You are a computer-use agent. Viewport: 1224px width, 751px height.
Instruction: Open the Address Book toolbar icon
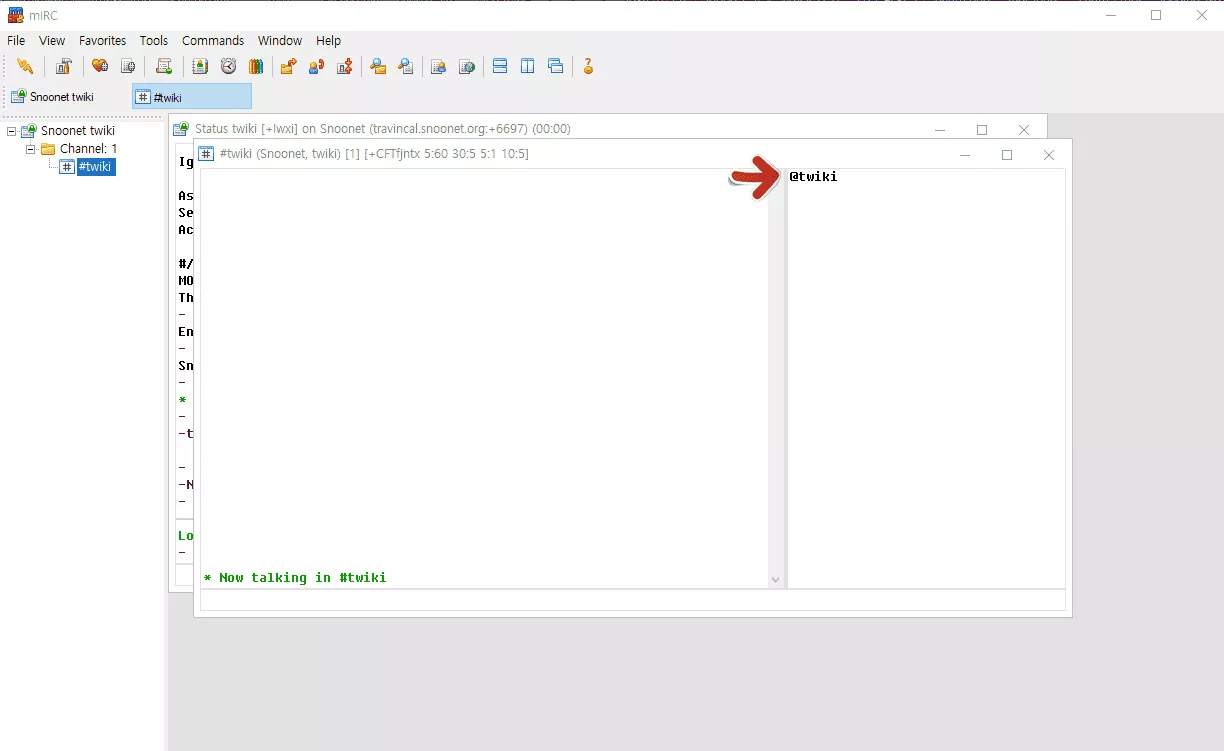point(200,67)
